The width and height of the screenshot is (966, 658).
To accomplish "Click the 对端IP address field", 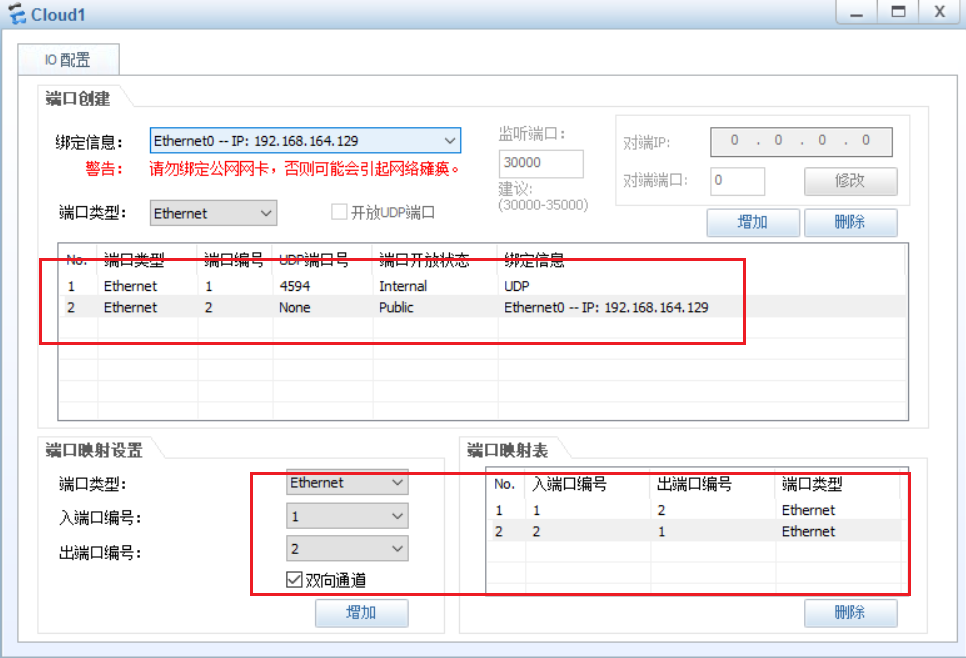I will 801,141.
